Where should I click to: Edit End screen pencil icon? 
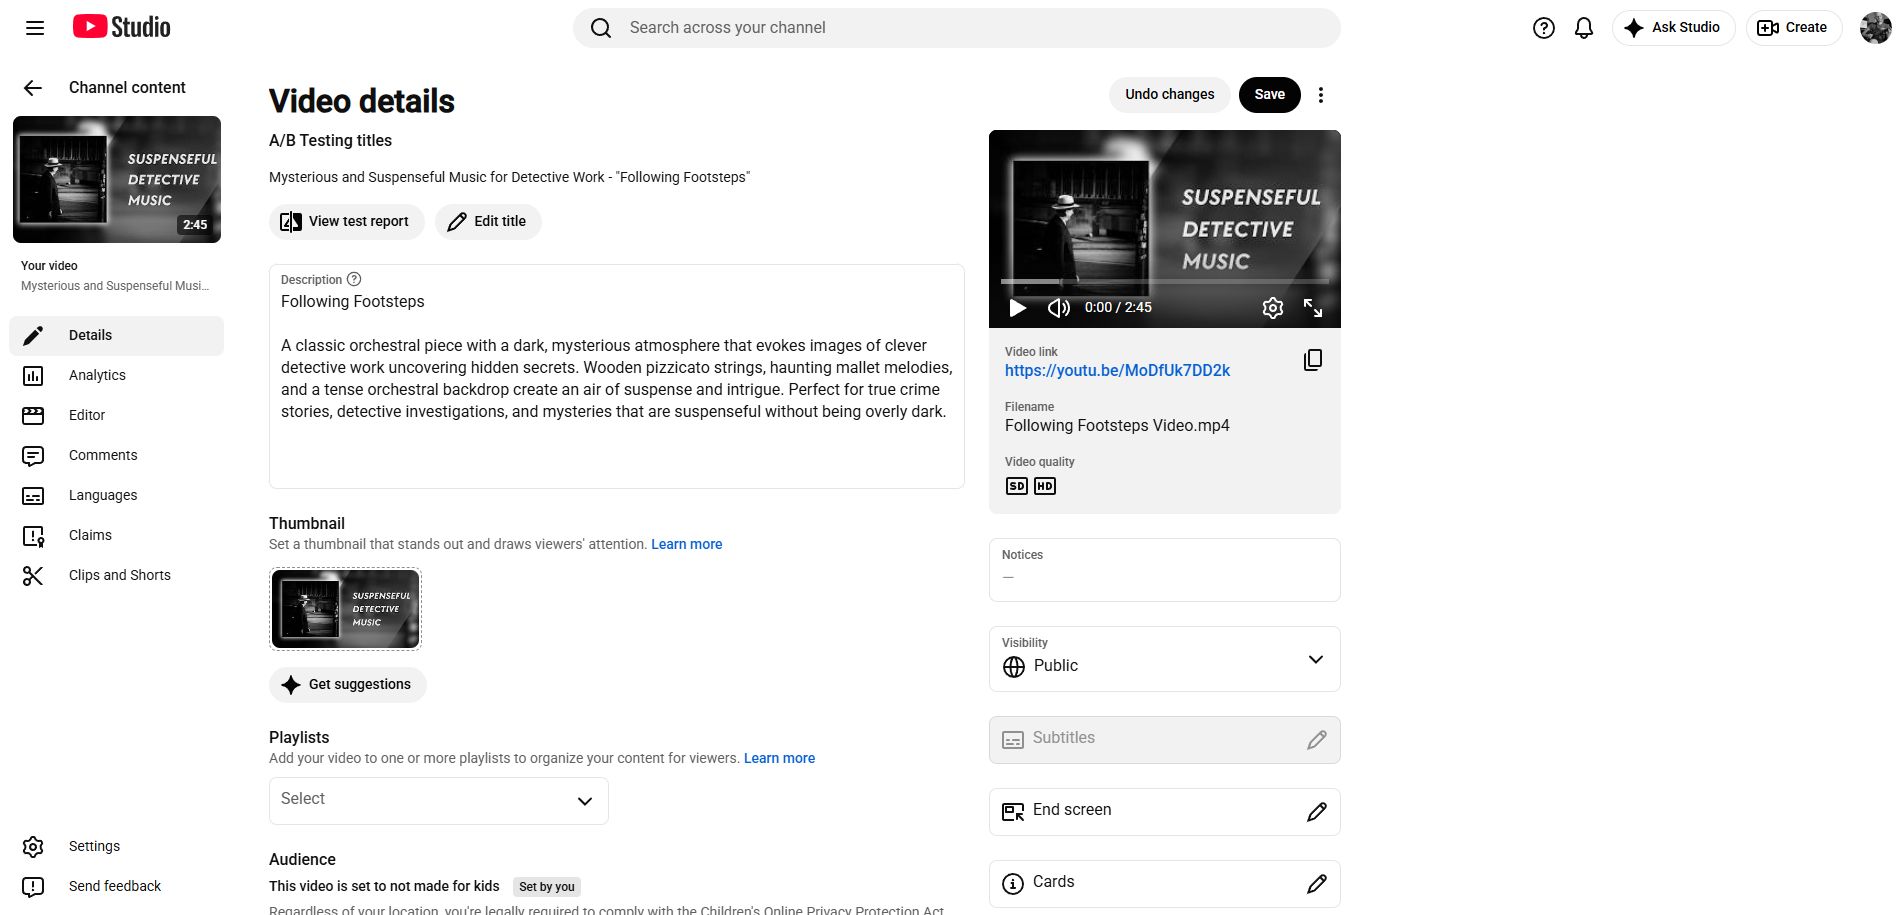(x=1317, y=812)
